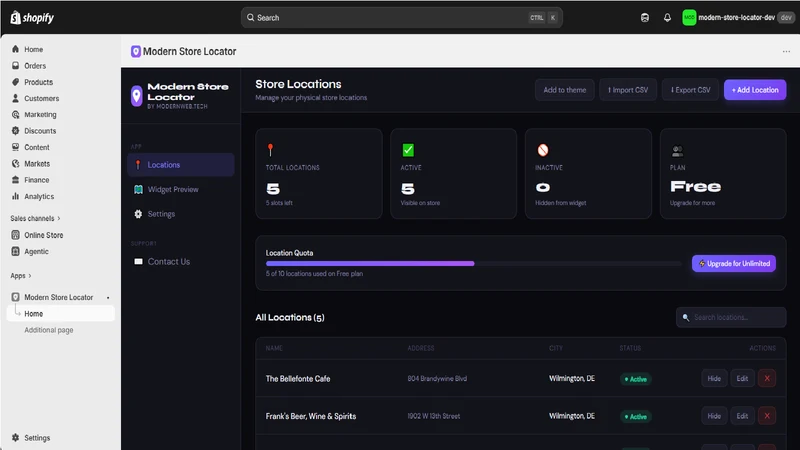800x450 pixels.
Task: Click 804 Brandywine Blvd address
Action: [x=437, y=379]
